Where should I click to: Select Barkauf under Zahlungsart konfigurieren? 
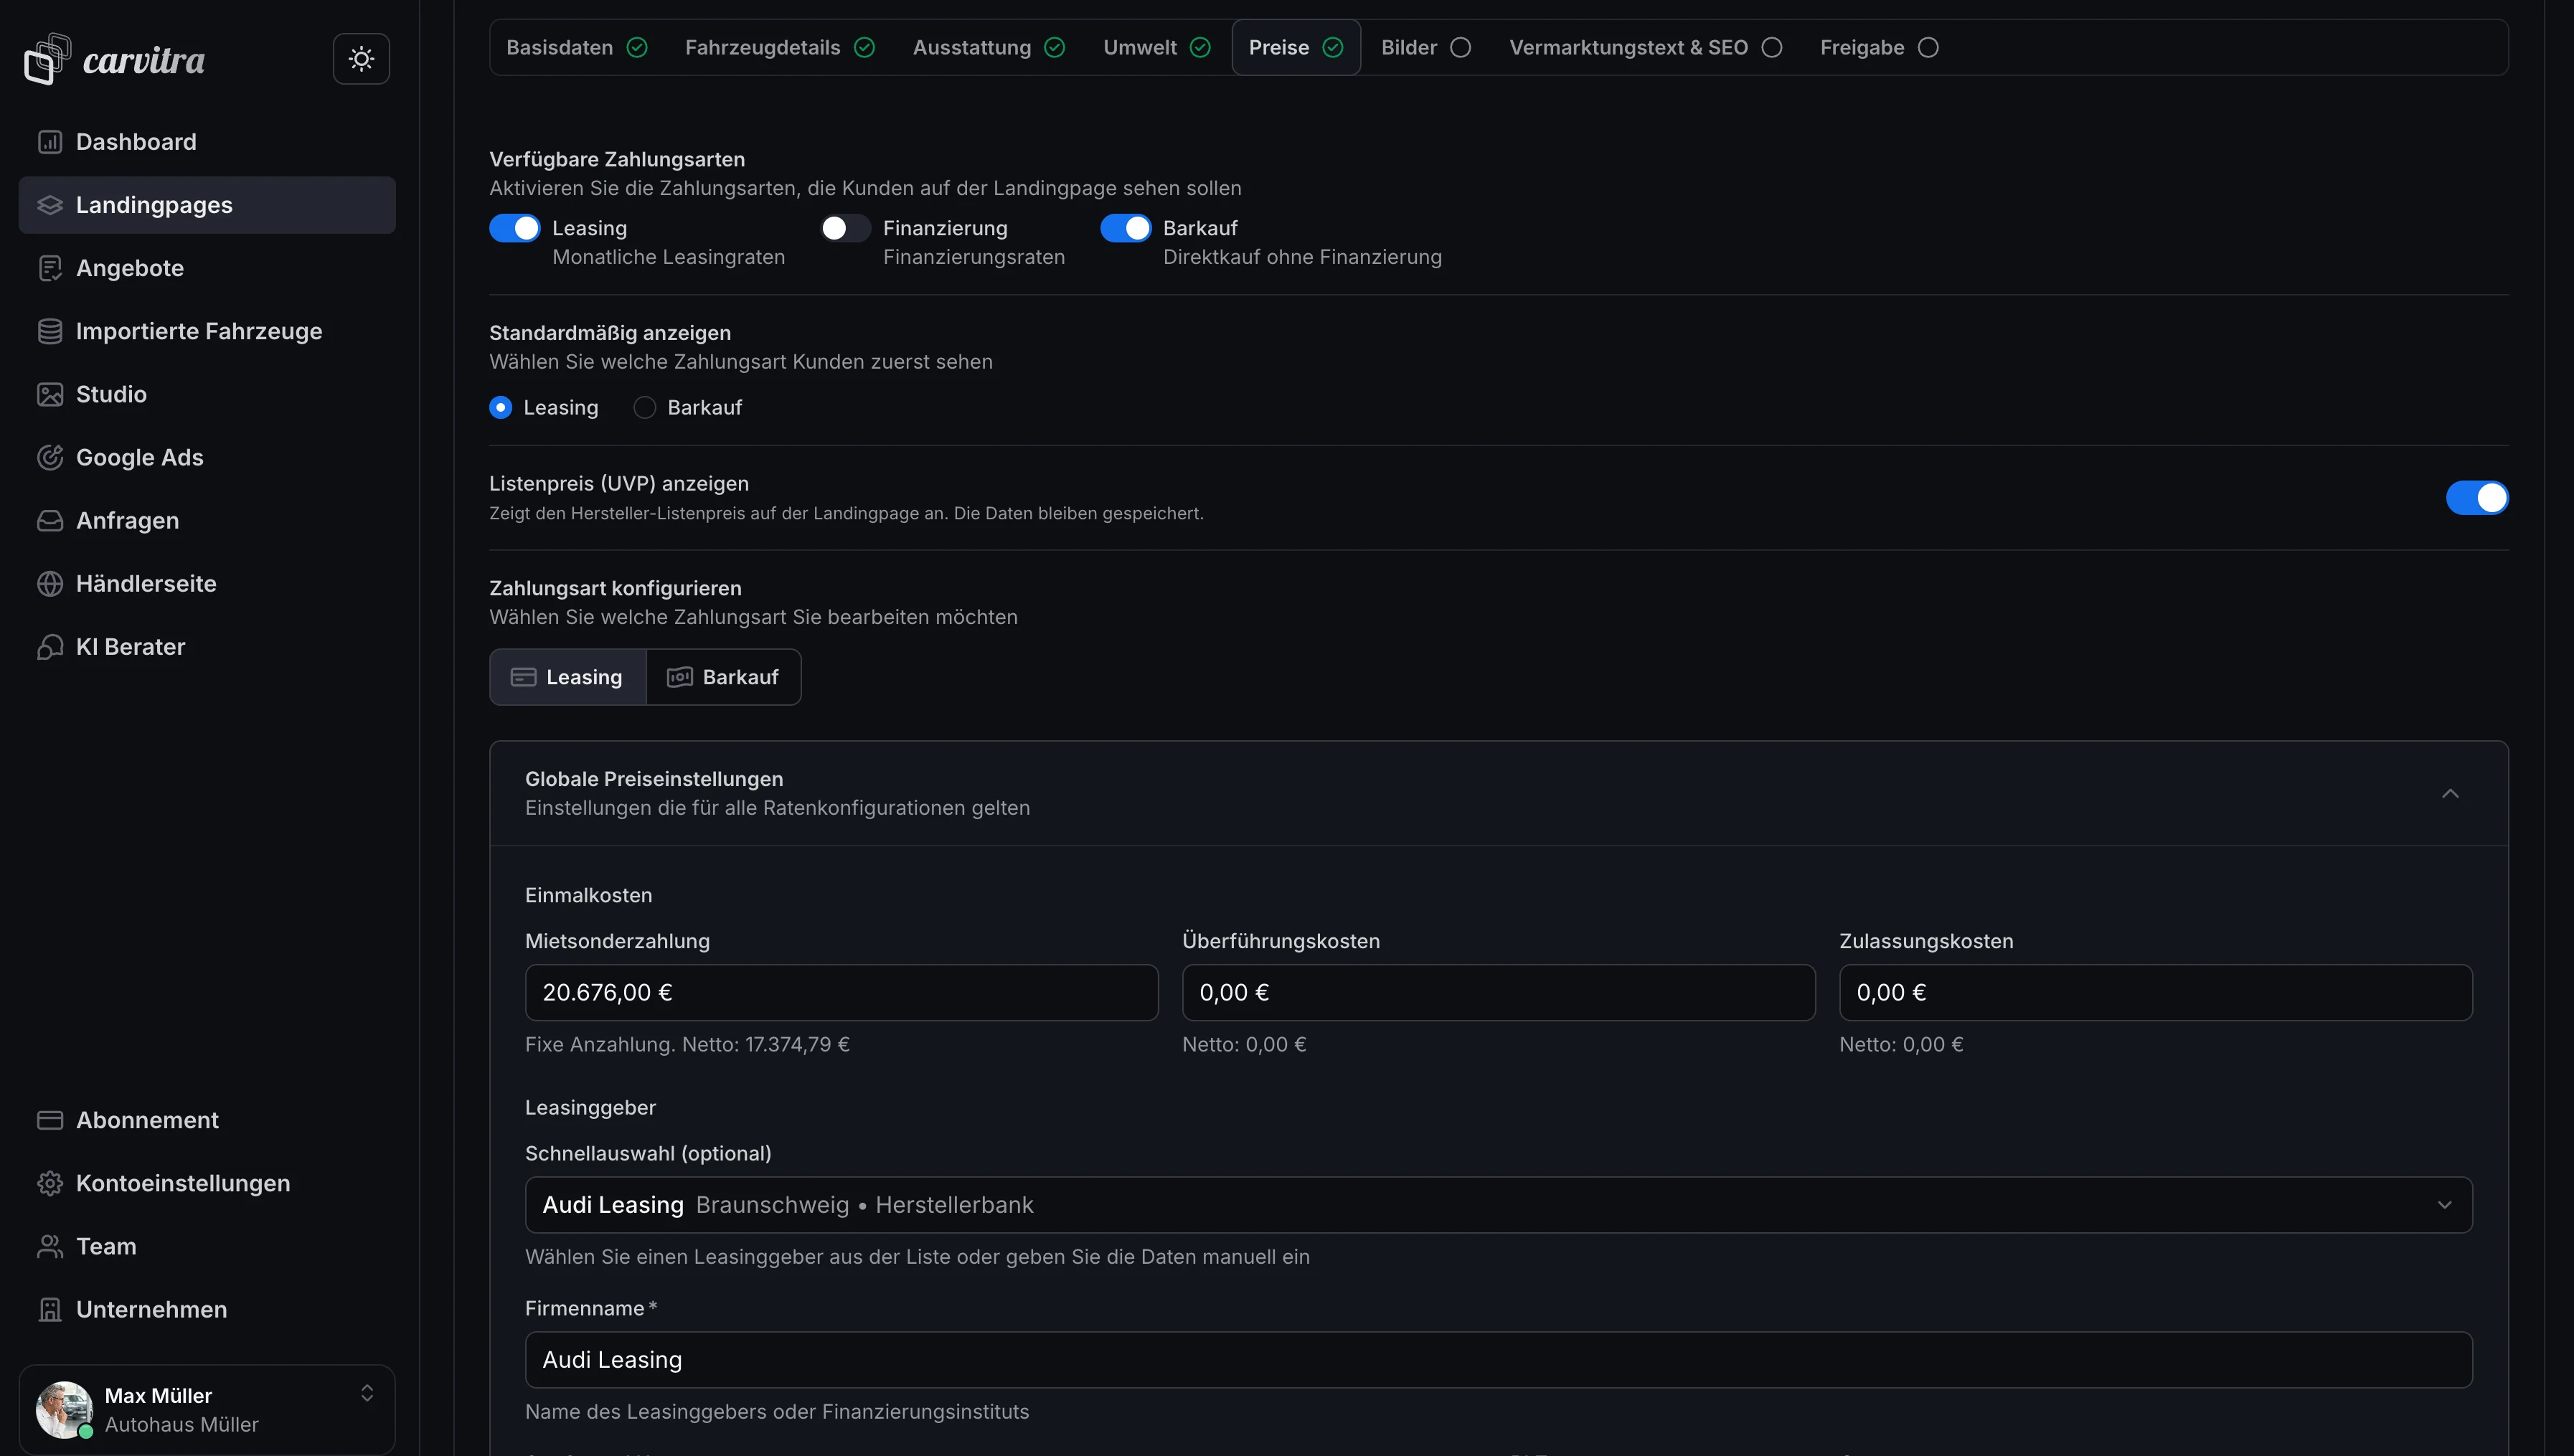(723, 677)
